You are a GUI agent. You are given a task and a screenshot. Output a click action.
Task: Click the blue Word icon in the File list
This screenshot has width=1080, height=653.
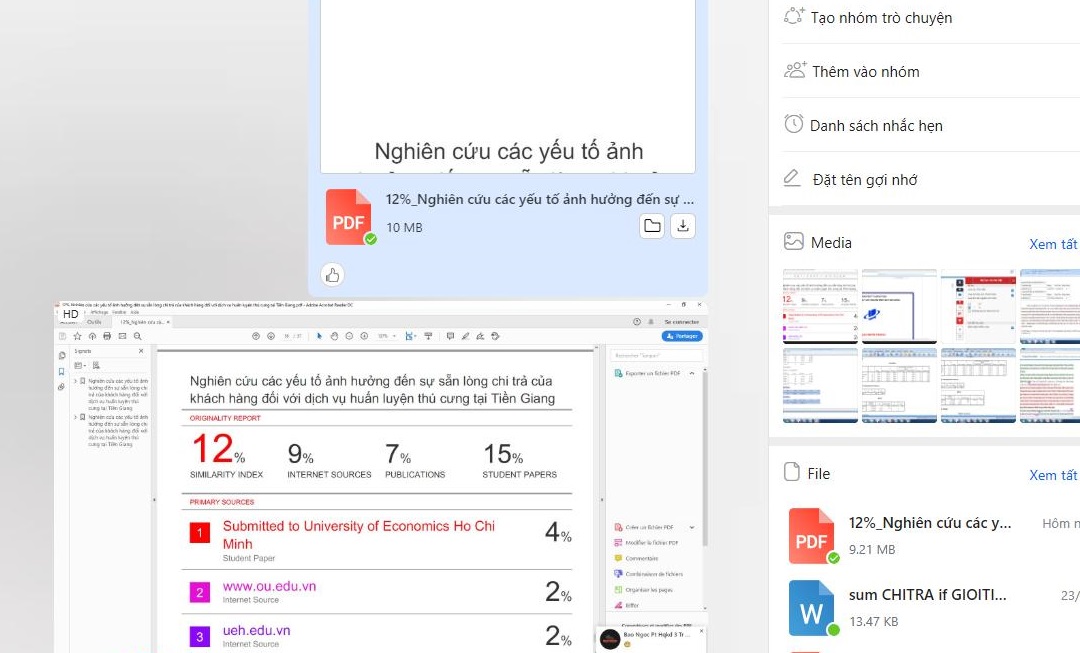tap(813, 608)
